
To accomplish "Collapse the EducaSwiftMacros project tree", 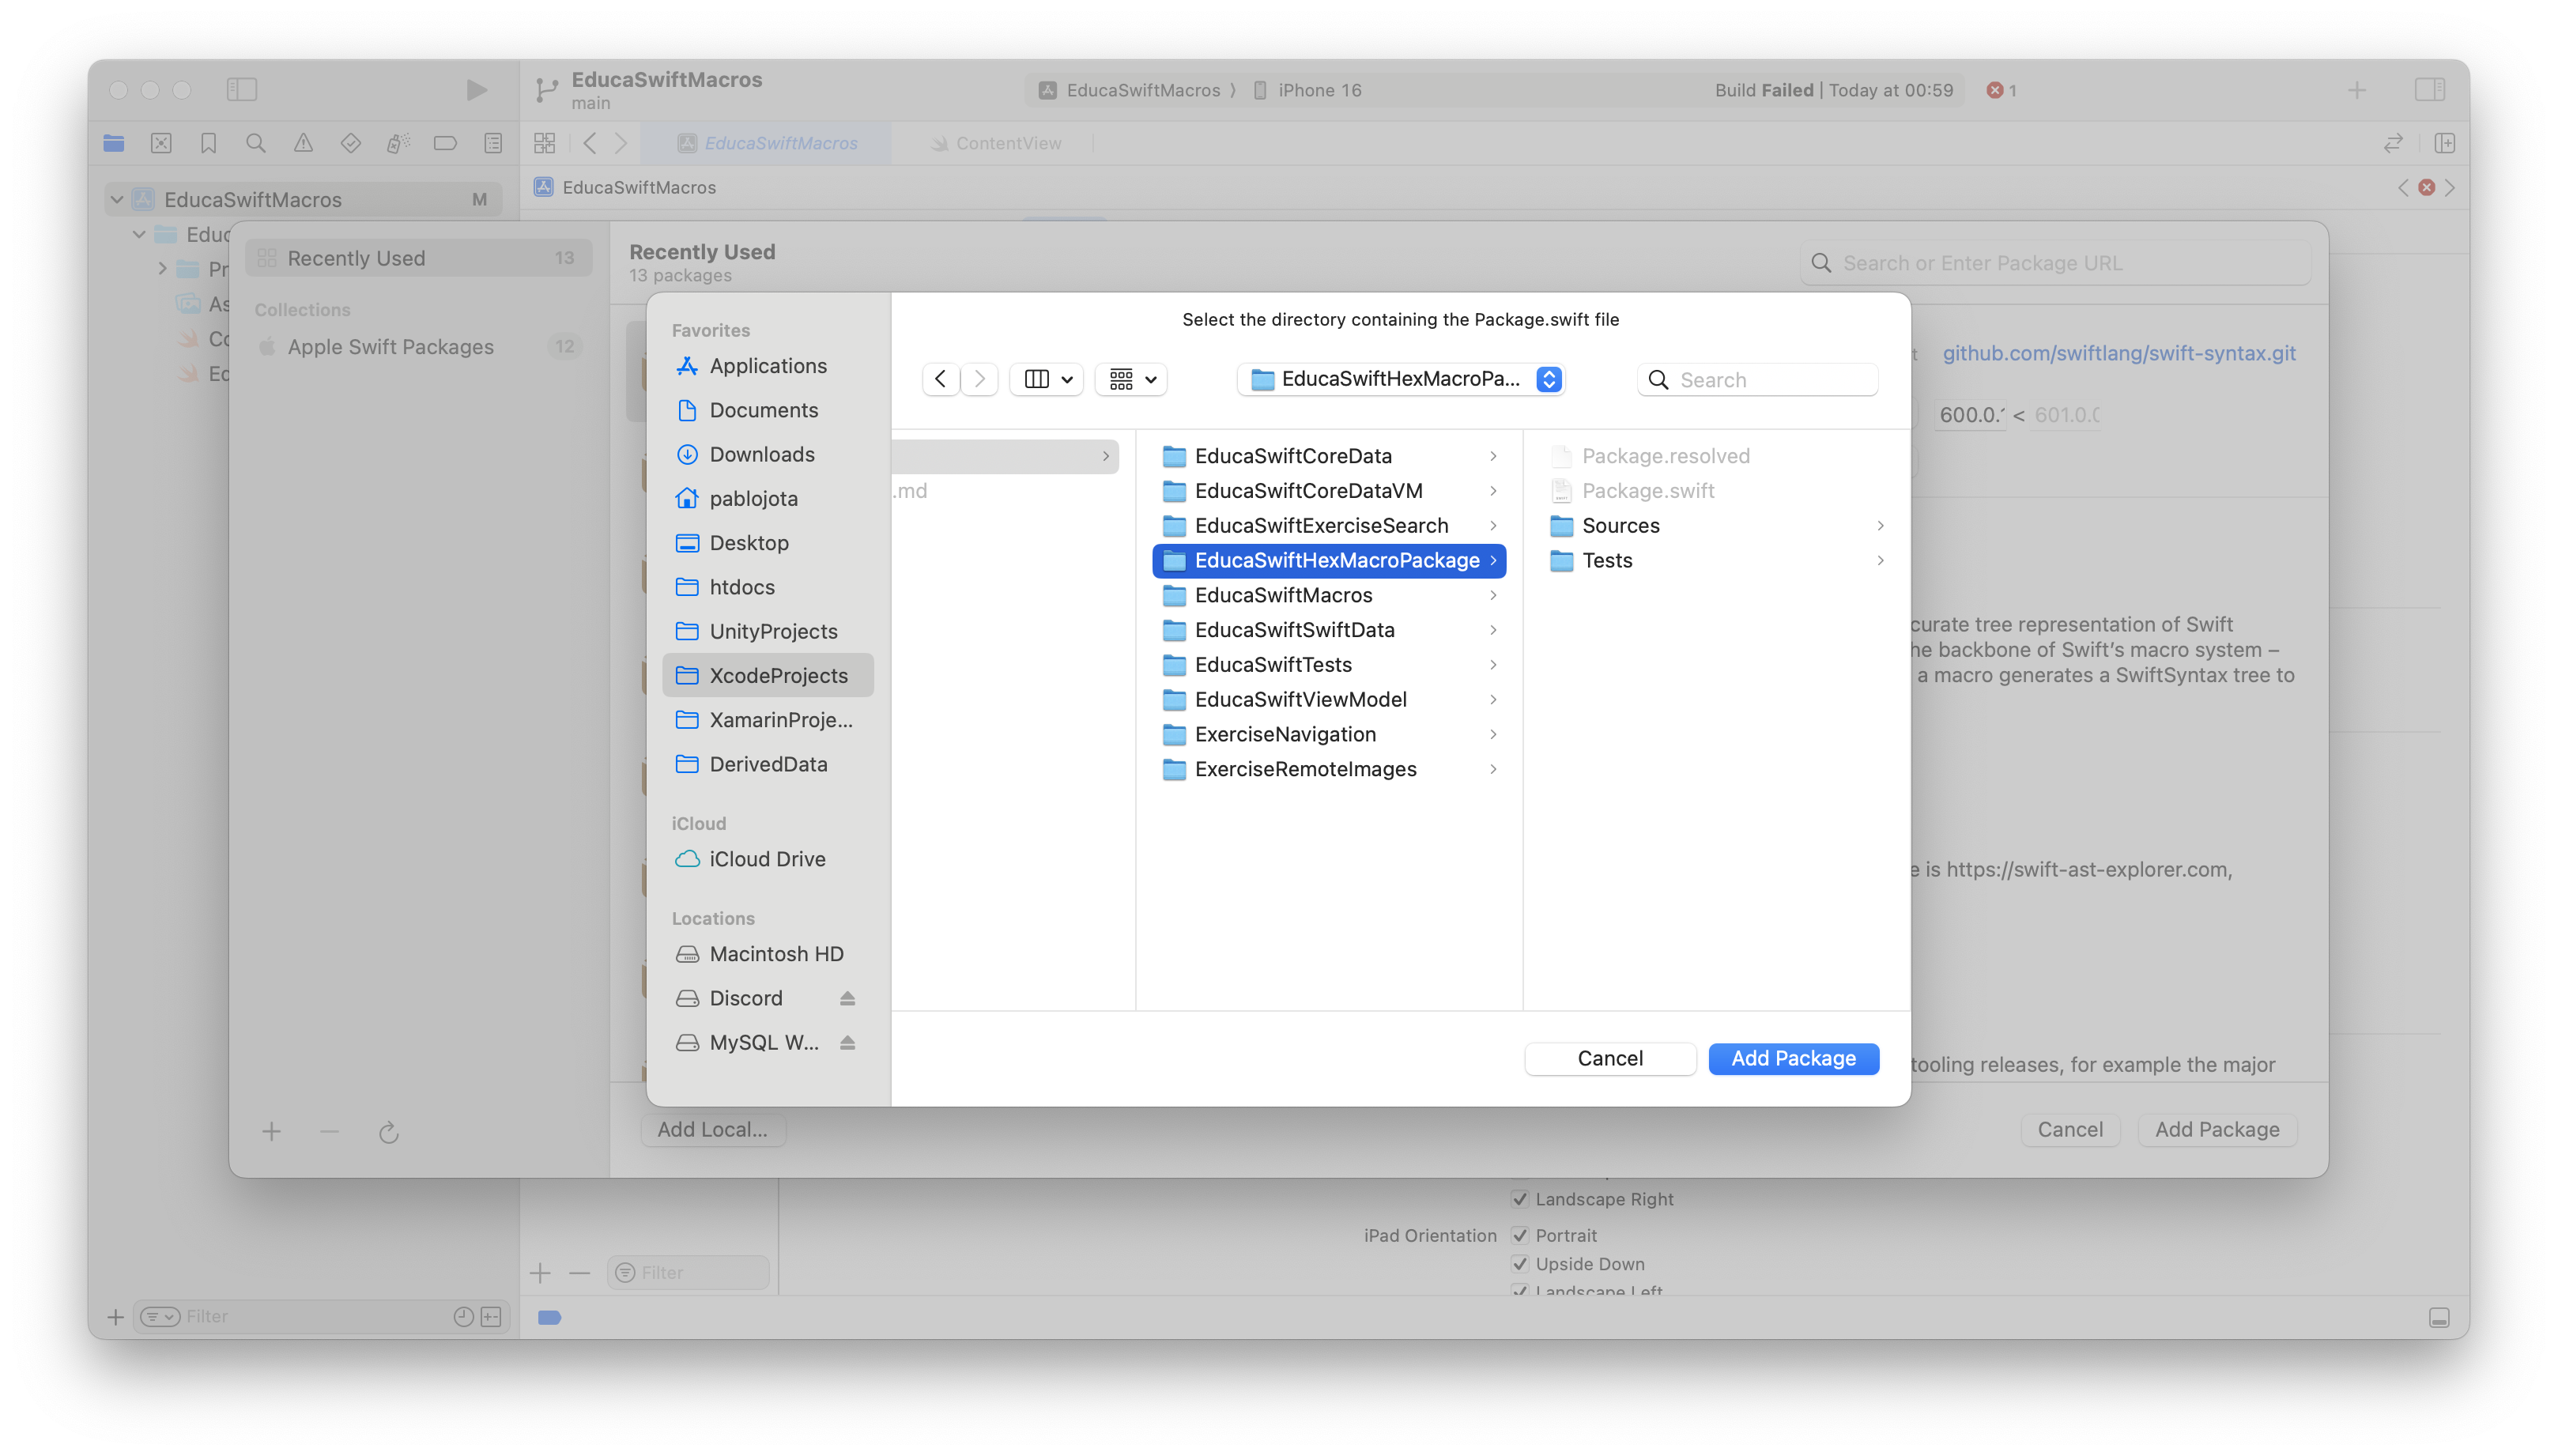I will click(117, 199).
